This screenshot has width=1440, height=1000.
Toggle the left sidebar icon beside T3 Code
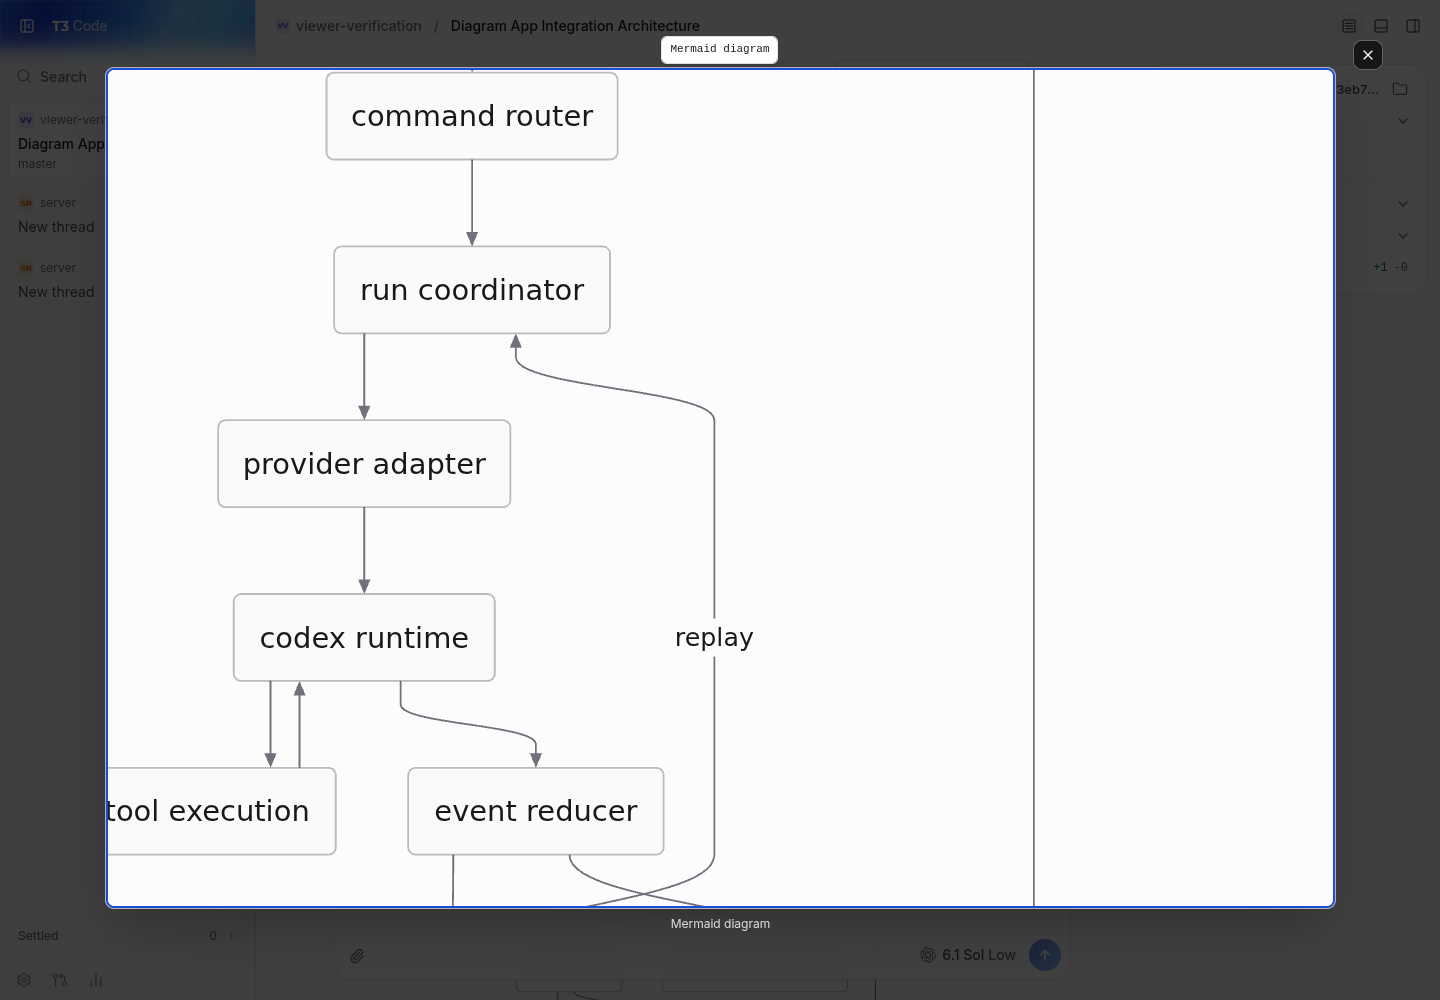[x=27, y=26]
